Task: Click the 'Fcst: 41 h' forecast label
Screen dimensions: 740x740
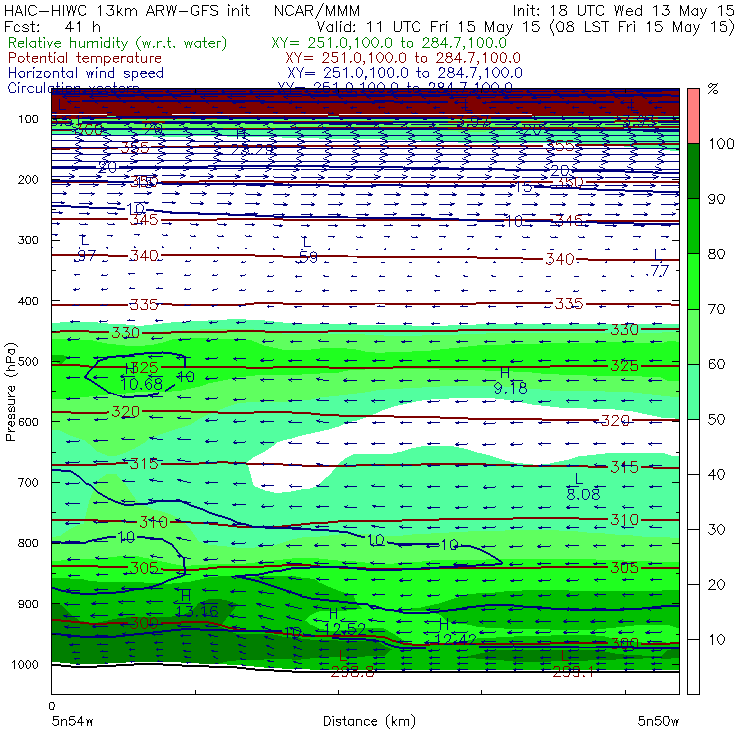Action: [x=52, y=27]
